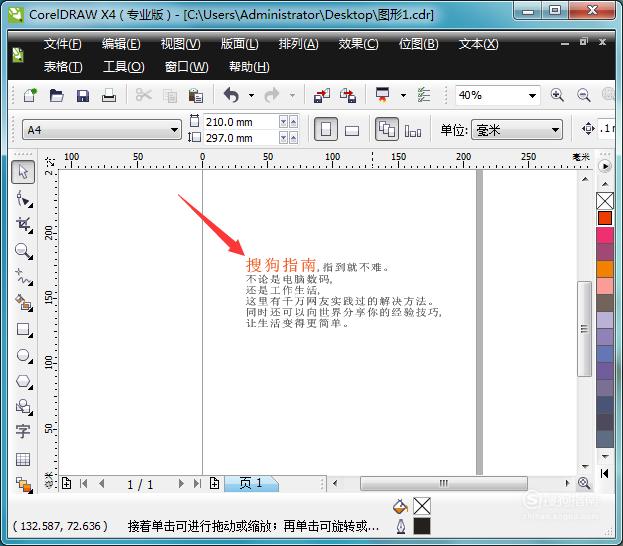The image size is (623, 546).
Task: Open the 编辑(E) menu
Action: [121, 44]
